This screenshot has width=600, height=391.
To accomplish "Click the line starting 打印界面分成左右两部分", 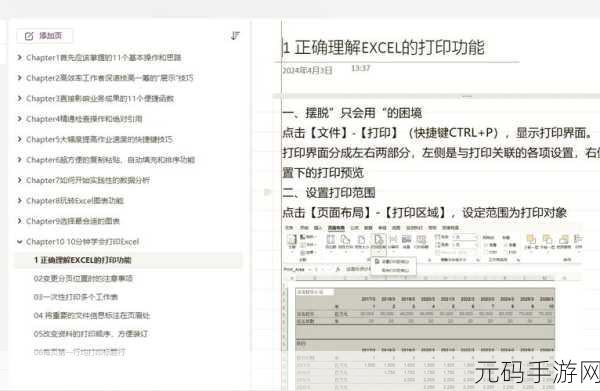I will tap(441, 153).
